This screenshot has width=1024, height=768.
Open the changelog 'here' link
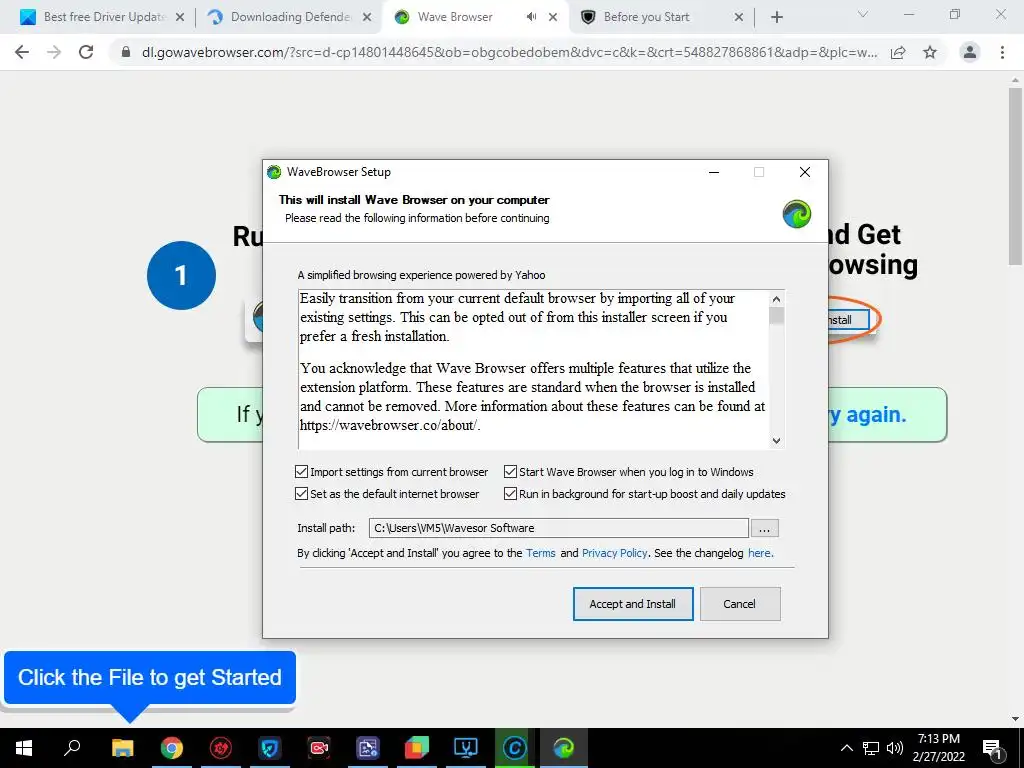[x=759, y=553]
